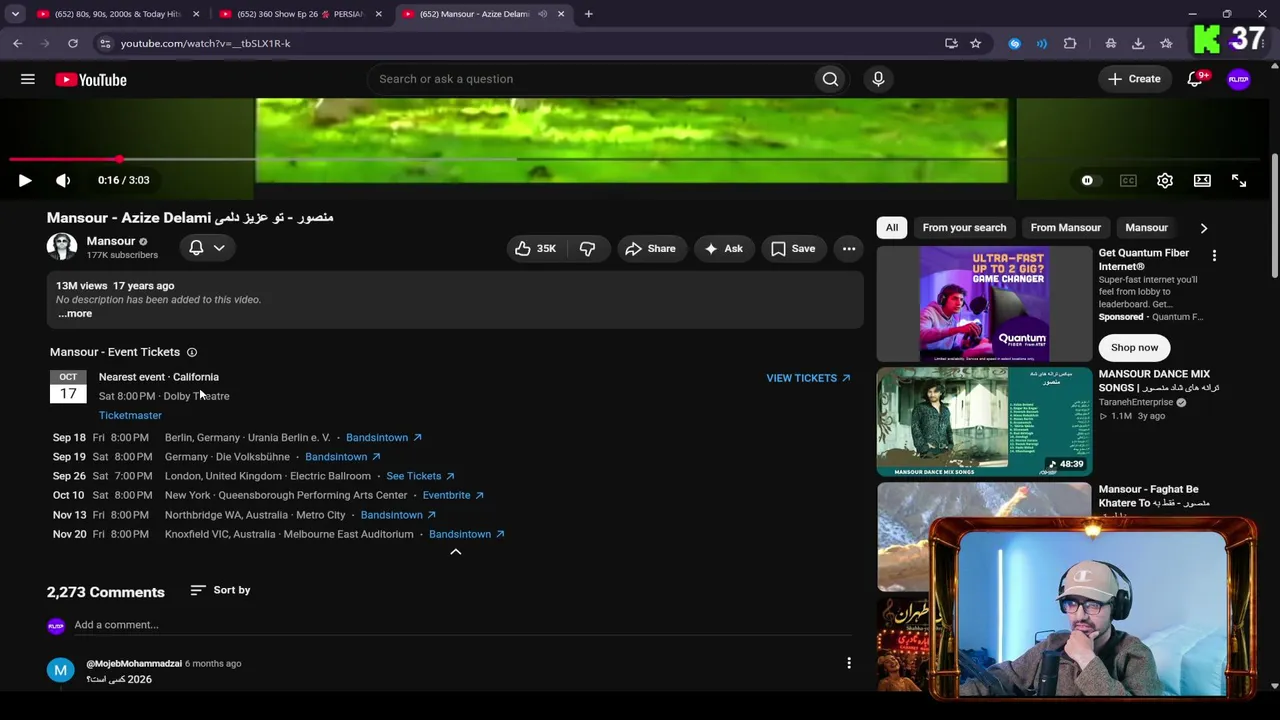Open the browser extensions puzzle icon

pyautogui.click(x=1070, y=43)
